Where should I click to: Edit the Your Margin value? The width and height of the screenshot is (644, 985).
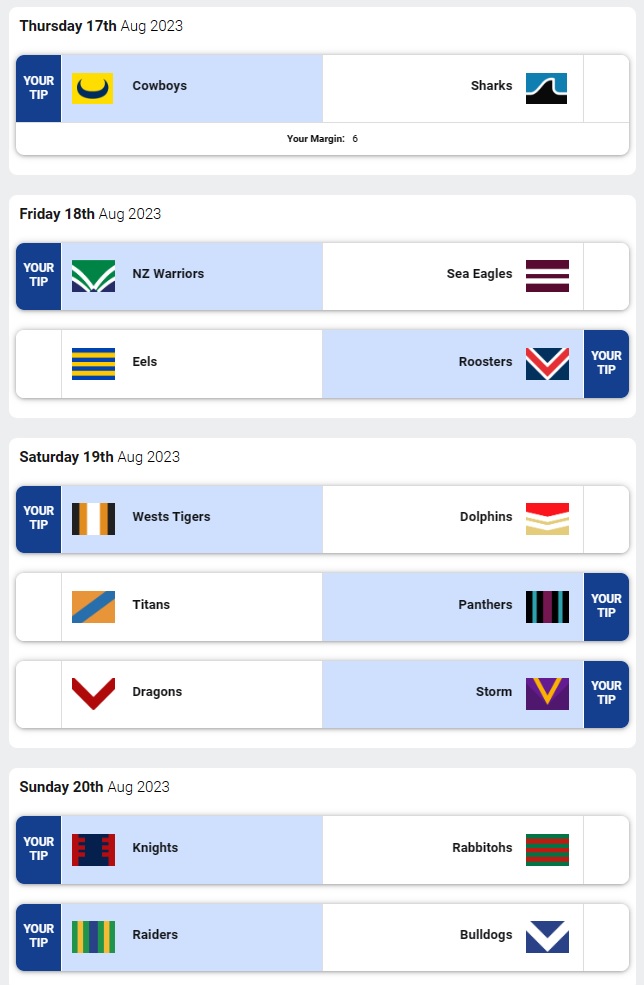click(355, 139)
